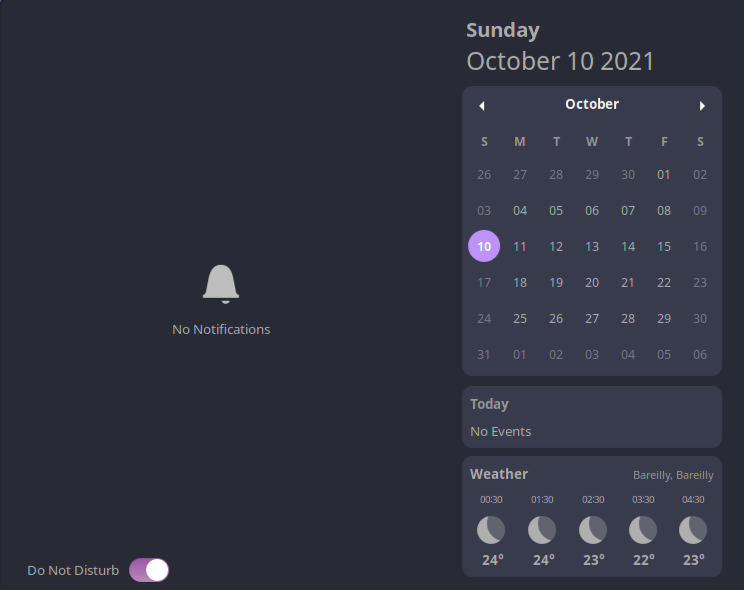
Task: Click the Bareilly, Bareilly location label
Action: coord(673,475)
